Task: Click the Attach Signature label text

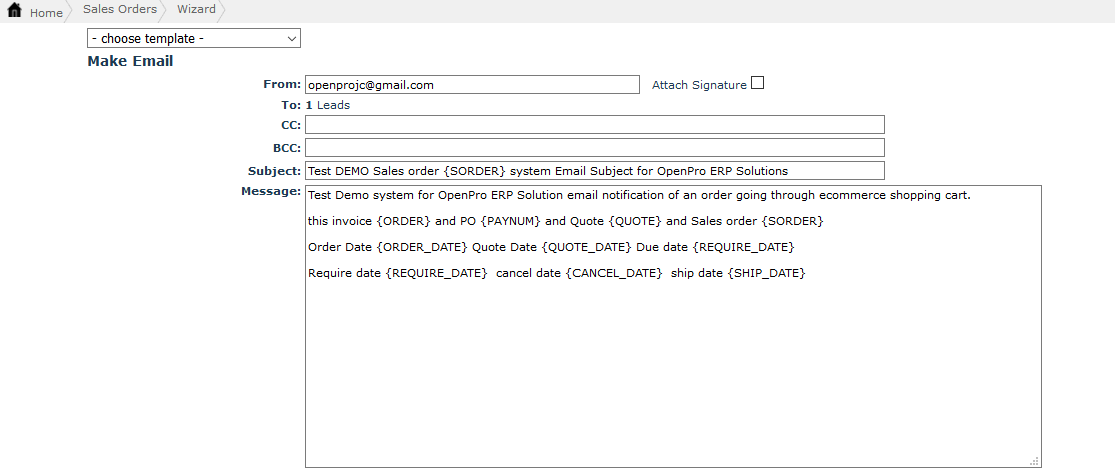Action: [699, 86]
